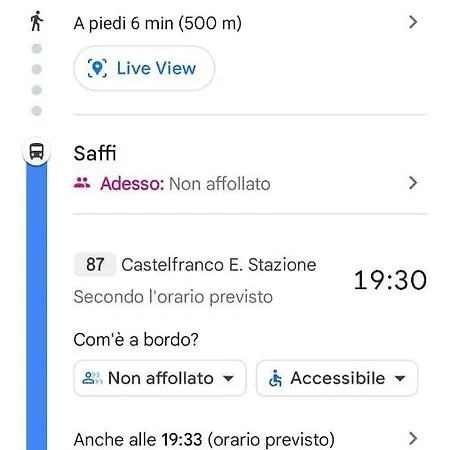Expand the Anche alle 19:33 departures chevron
Image resolution: width=450 pixels, height=450 pixels.
click(413, 439)
